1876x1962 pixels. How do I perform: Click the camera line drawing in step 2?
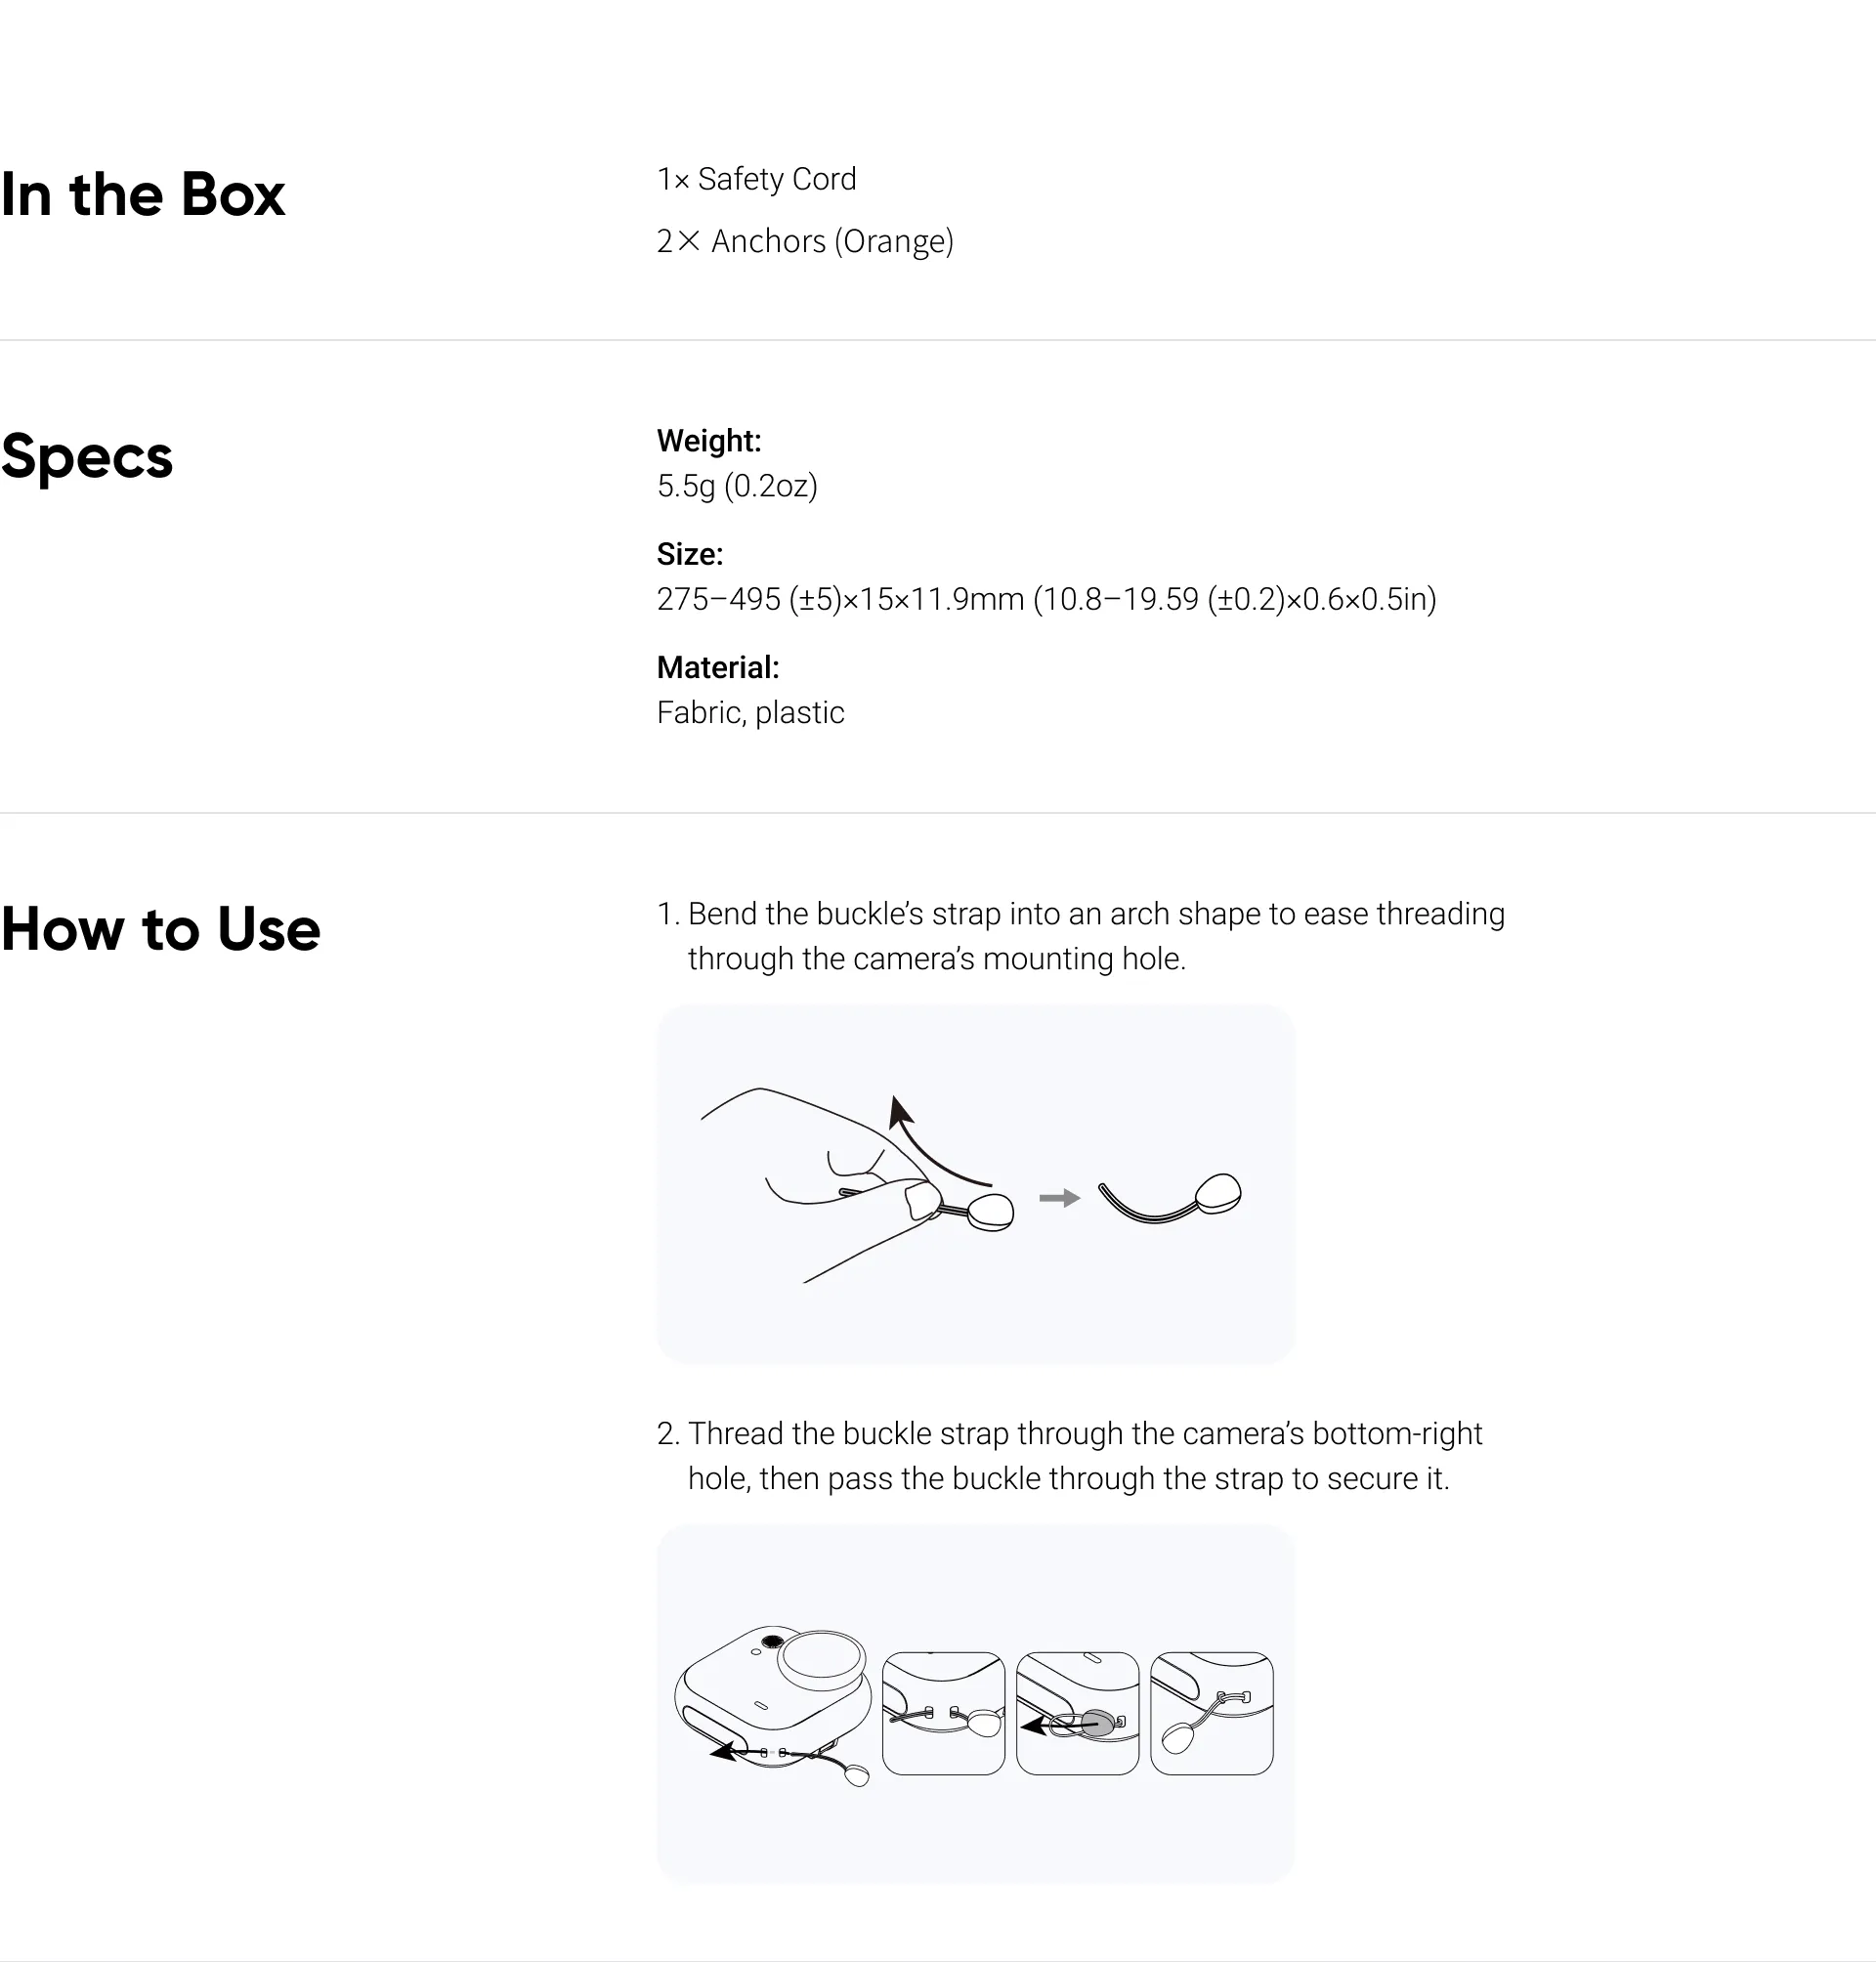coord(773,1702)
